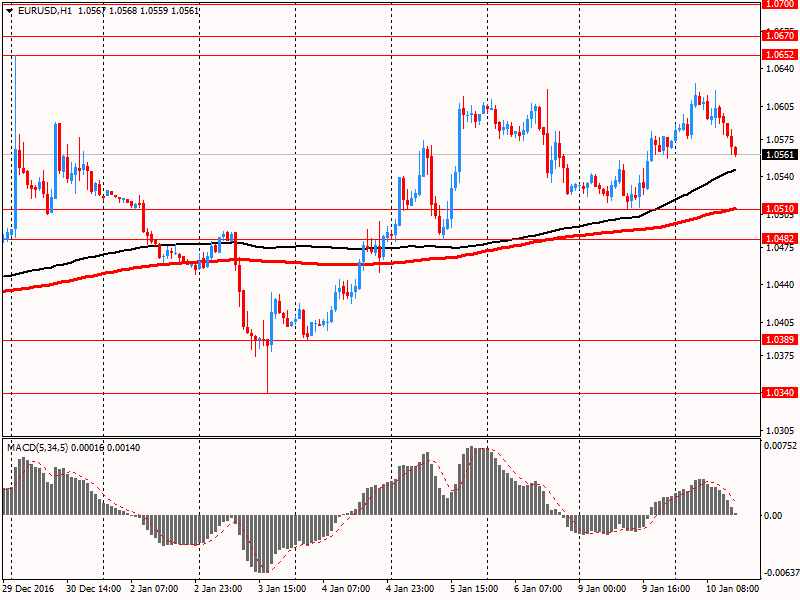The height and width of the screenshot is (600, 800).
Task: Click the 6 Jan 07:00 time label
Action: pyautogui.click(x=538, y=589)
